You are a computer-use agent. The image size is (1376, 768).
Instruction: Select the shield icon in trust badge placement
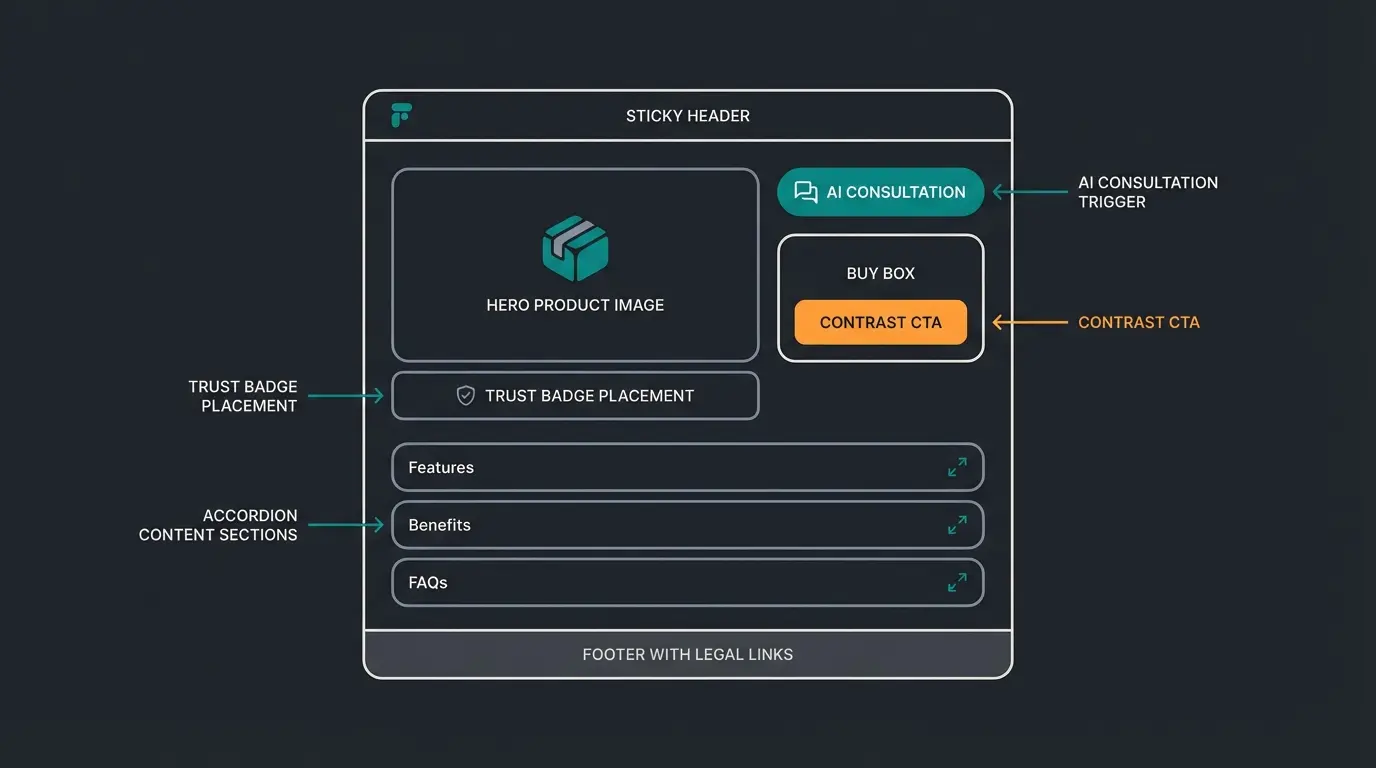pyautogui.click(x=465, y=395)
